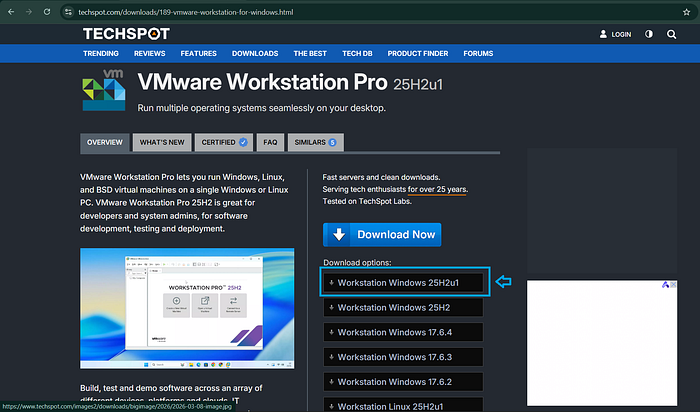Viewport: 700px width, 412px height.
Task: Open the REVIEWS menu
Action: tap(150, 54)
